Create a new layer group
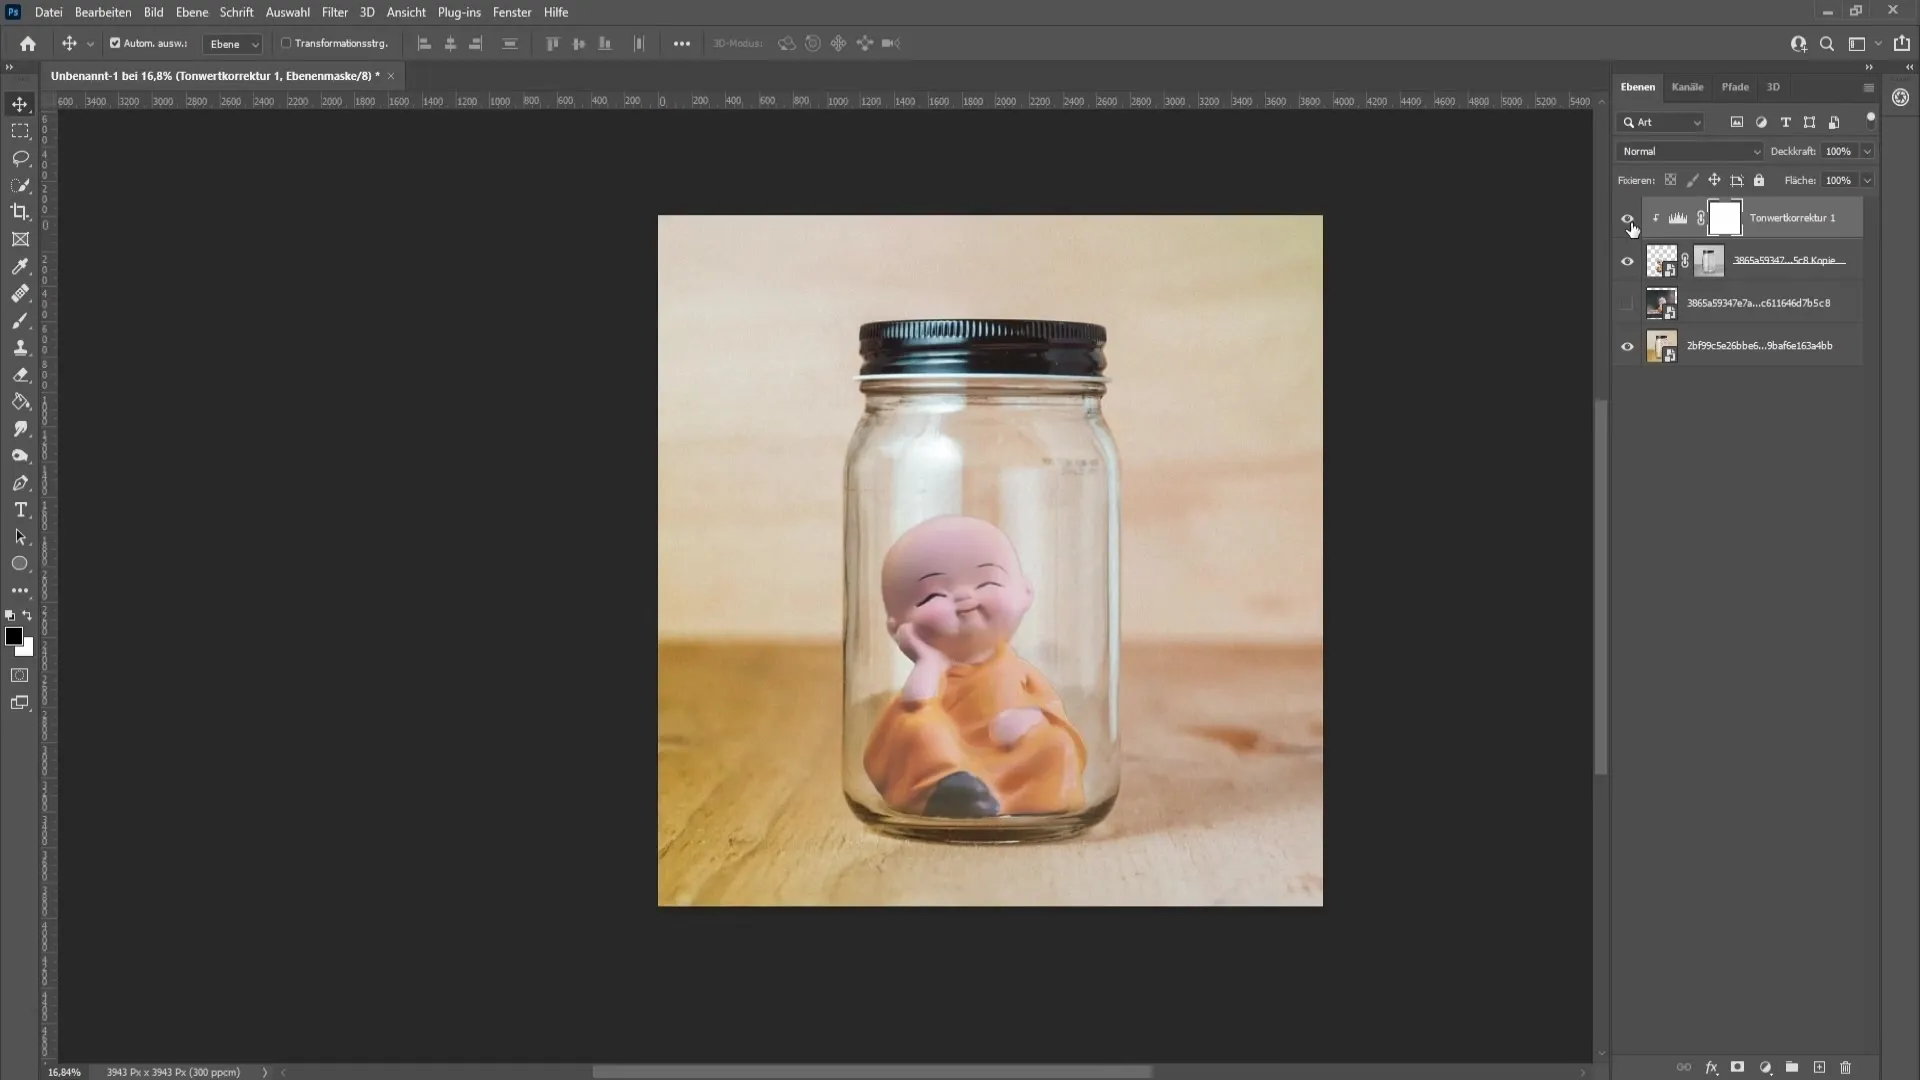 pos(1792,1068)
